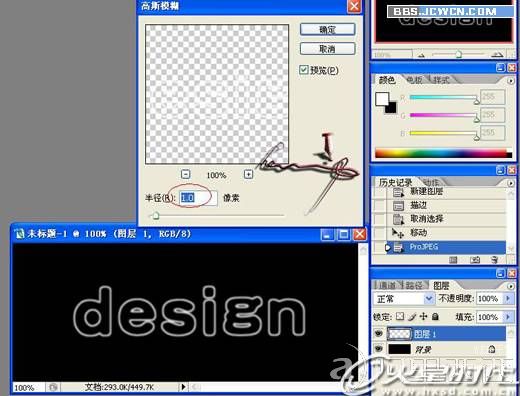520x396 pixels.
Task: Move the navigator zoom slider handle
Action: [459, 54]
